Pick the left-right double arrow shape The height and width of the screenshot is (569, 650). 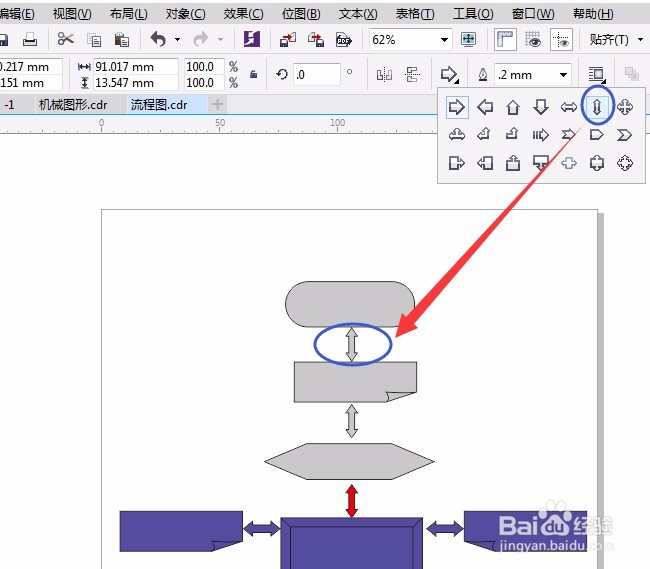click(569, 107)
